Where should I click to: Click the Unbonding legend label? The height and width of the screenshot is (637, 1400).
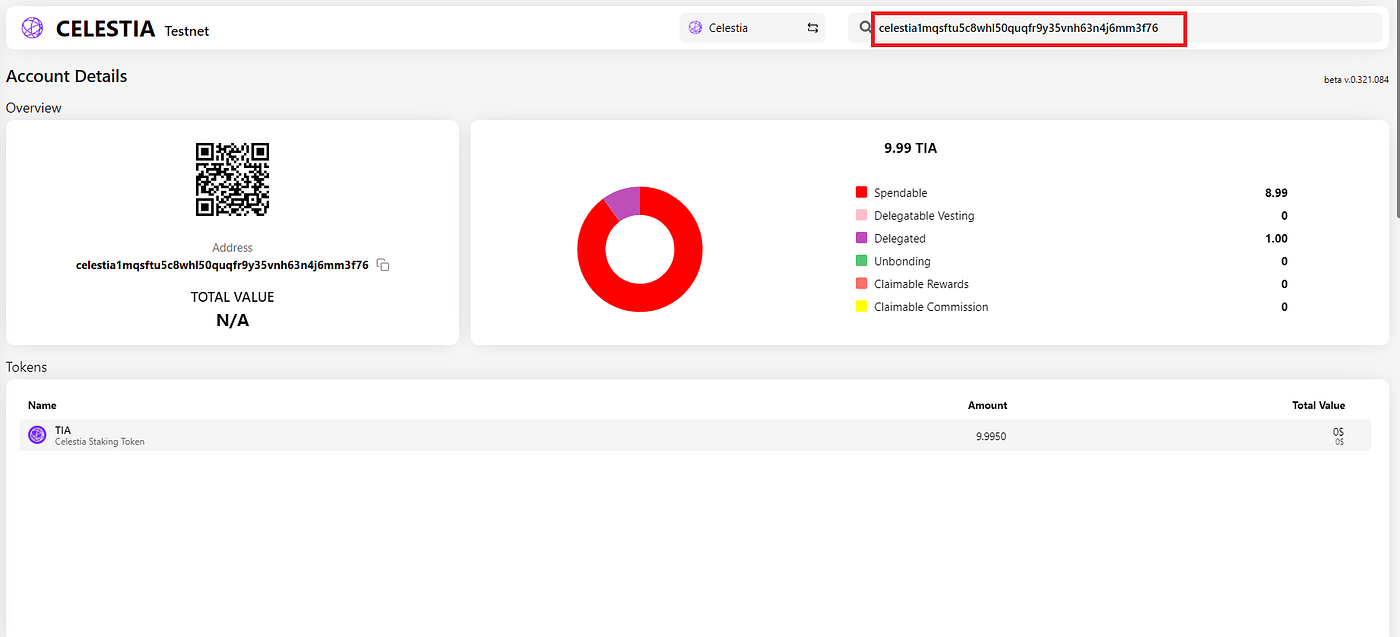click(x=902, y=261)
